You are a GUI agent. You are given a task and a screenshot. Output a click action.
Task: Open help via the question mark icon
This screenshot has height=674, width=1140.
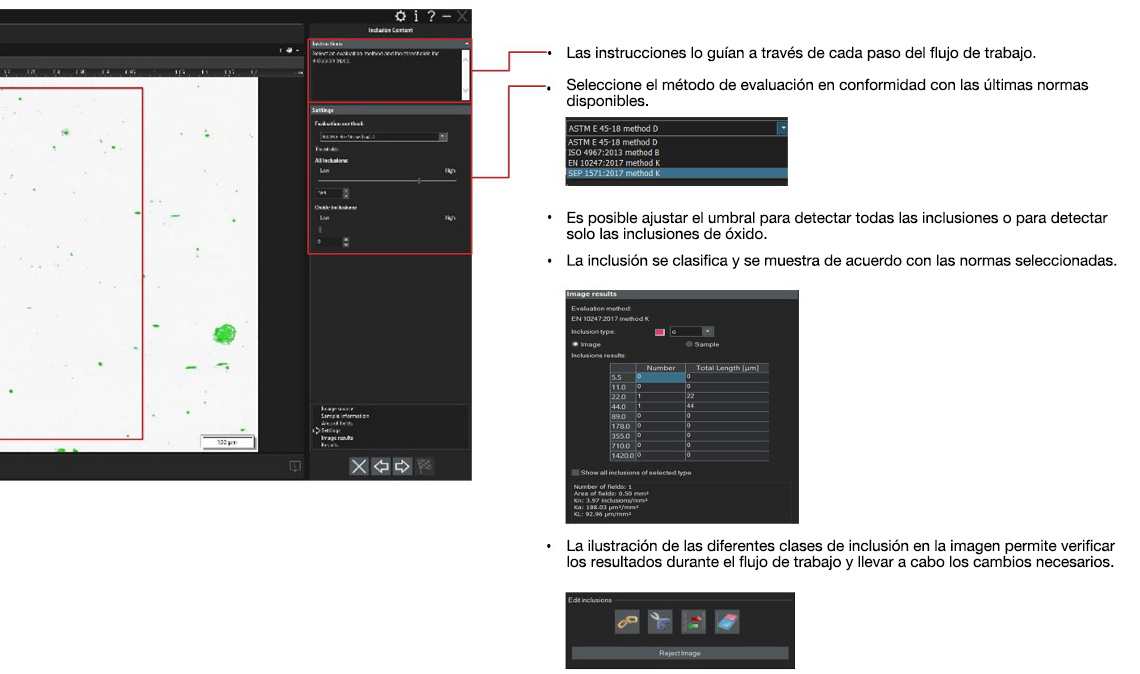(432, 14)
